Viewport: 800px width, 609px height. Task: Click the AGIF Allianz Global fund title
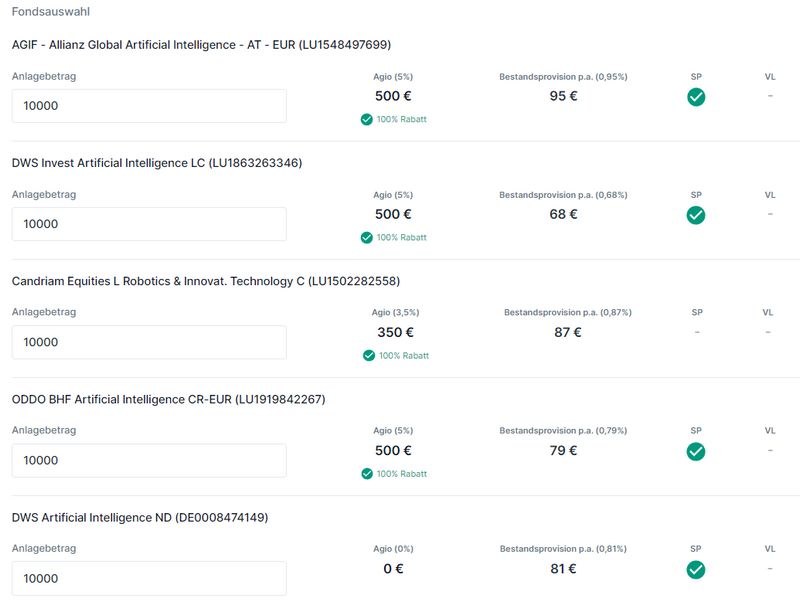(x=201, y=45)
